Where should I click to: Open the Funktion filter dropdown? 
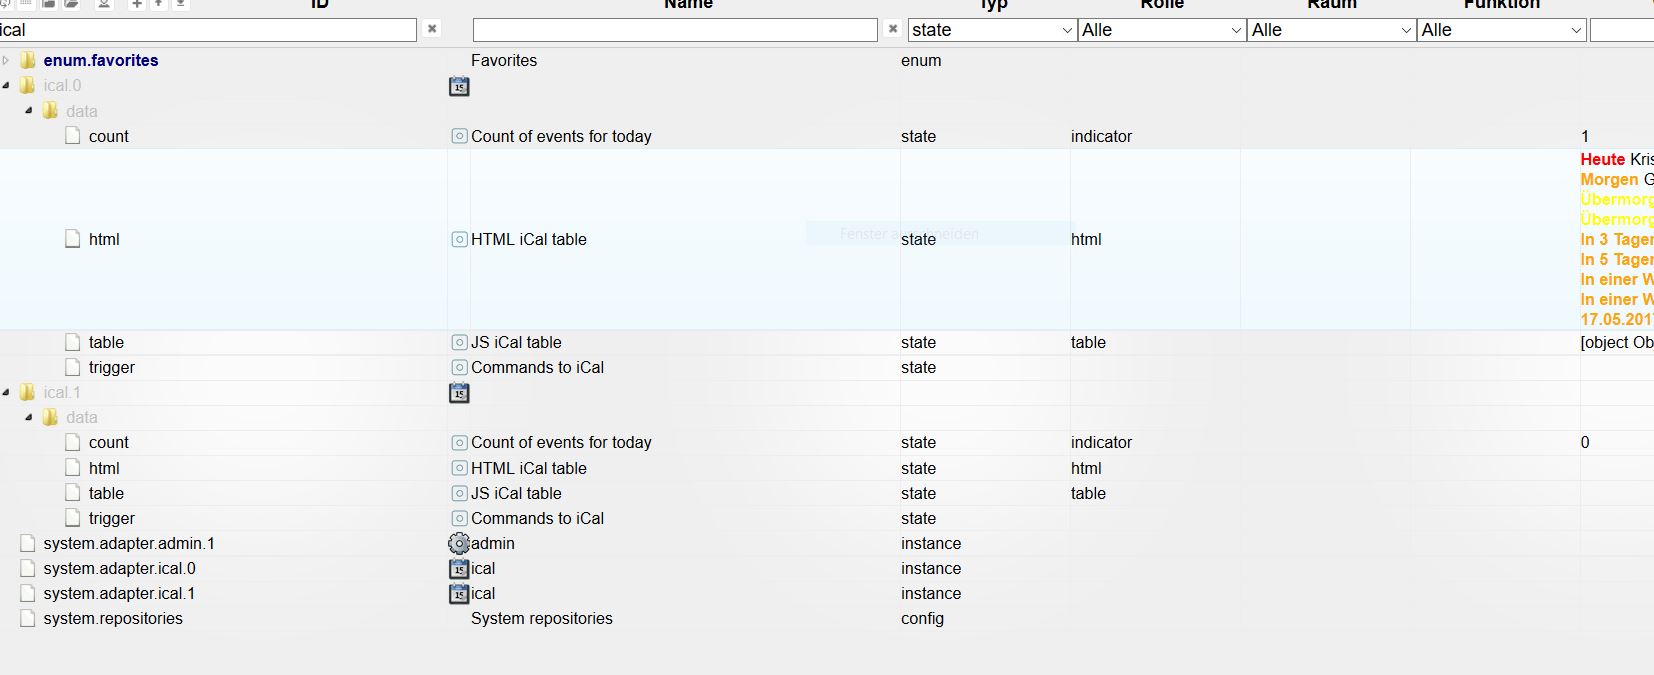click(x=1501, y=30)
